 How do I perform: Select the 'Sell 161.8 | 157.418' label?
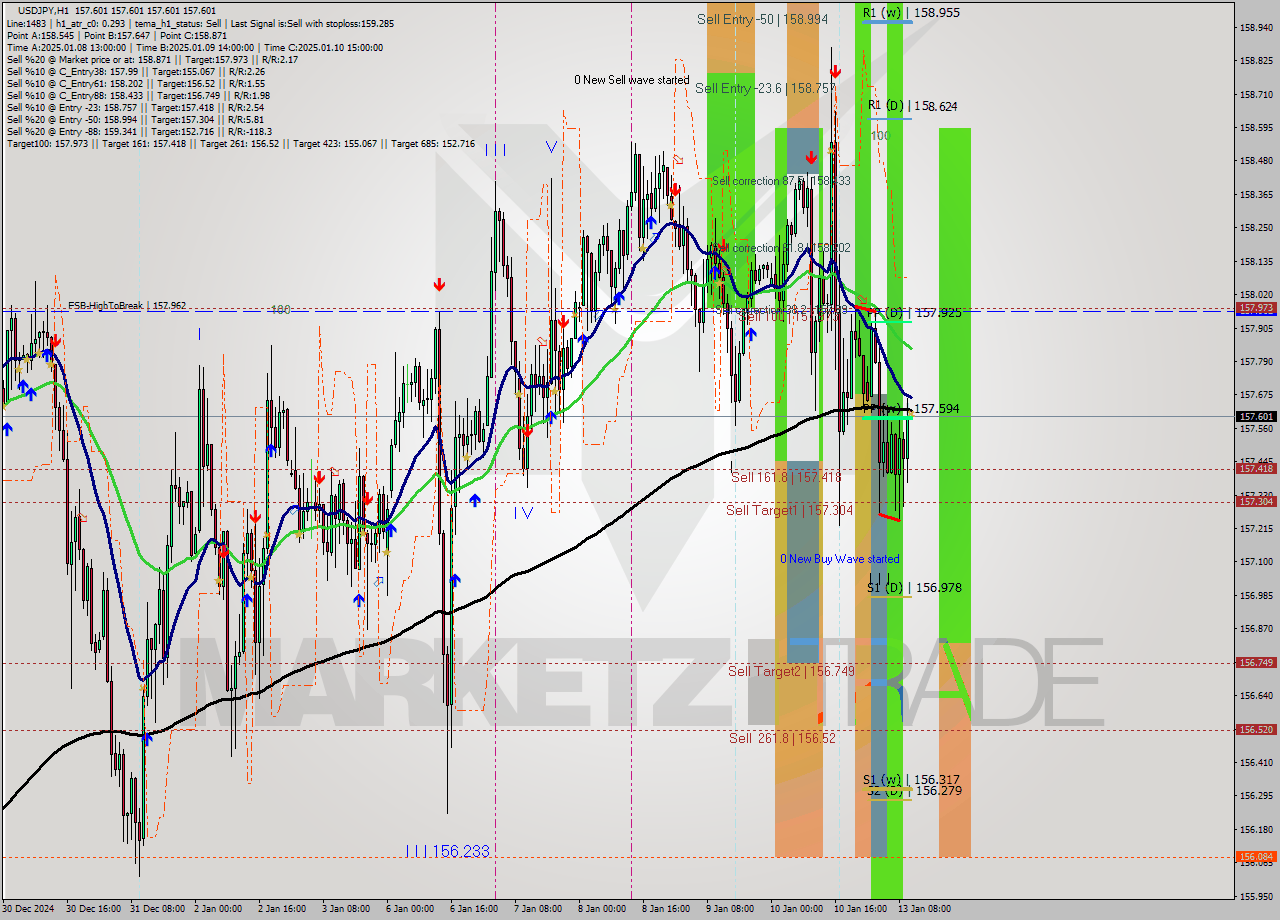[x=786, y=478]
